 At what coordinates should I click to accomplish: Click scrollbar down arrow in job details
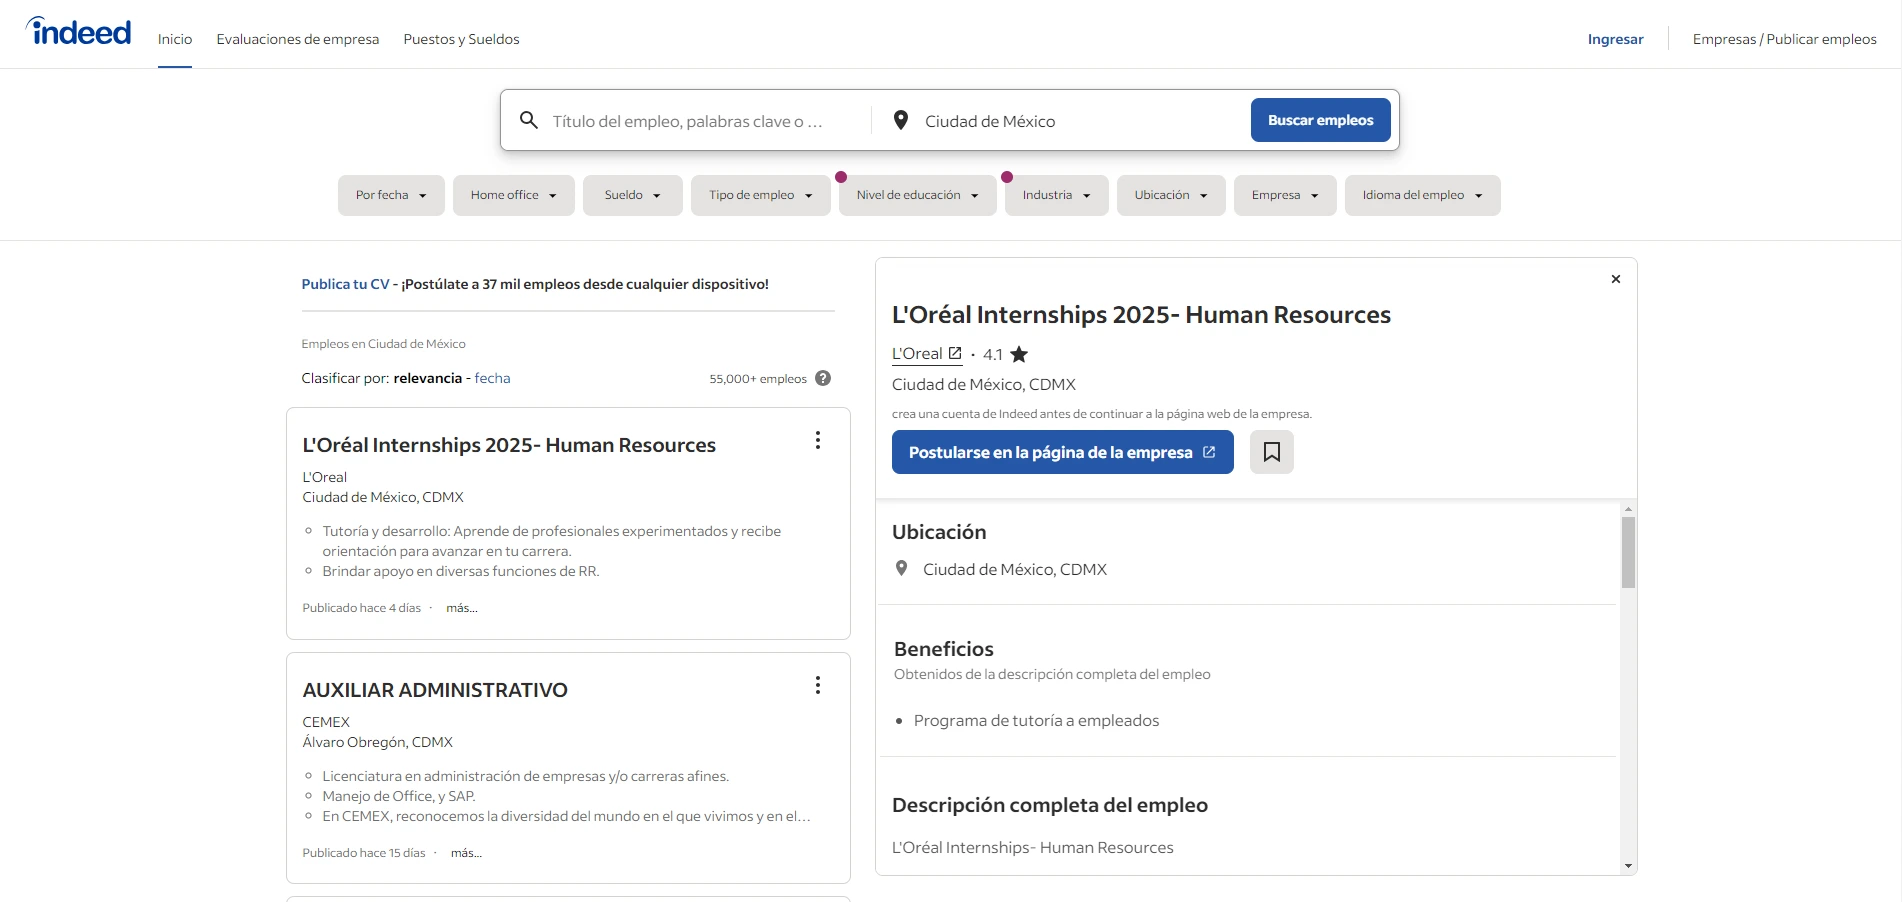[x=1628, y=866]
